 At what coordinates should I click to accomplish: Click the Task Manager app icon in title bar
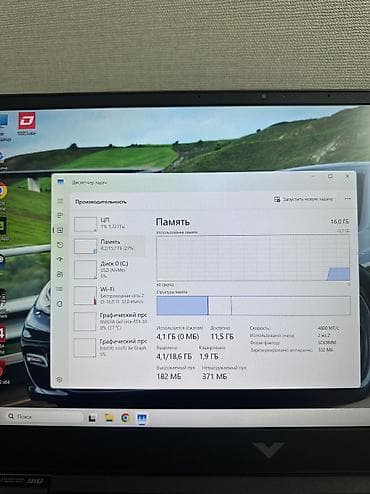click(60, 182)
